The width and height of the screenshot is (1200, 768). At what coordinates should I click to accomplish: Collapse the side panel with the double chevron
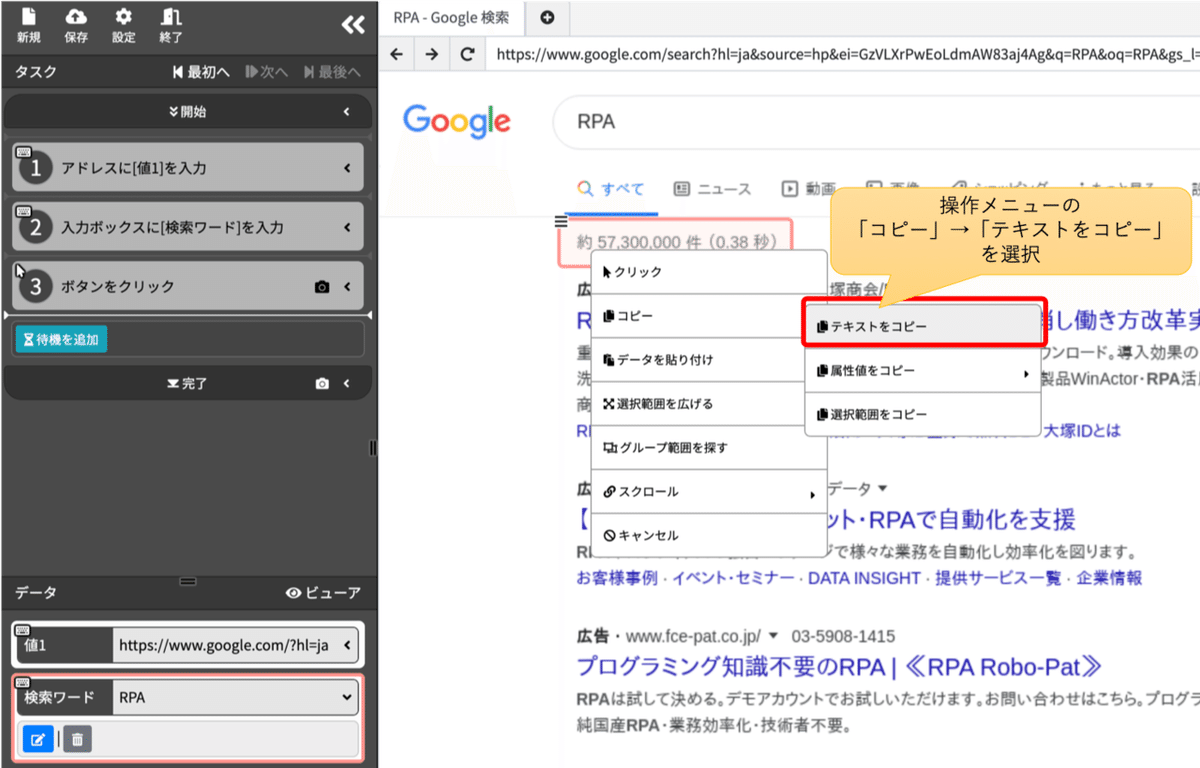click(352, 24)
